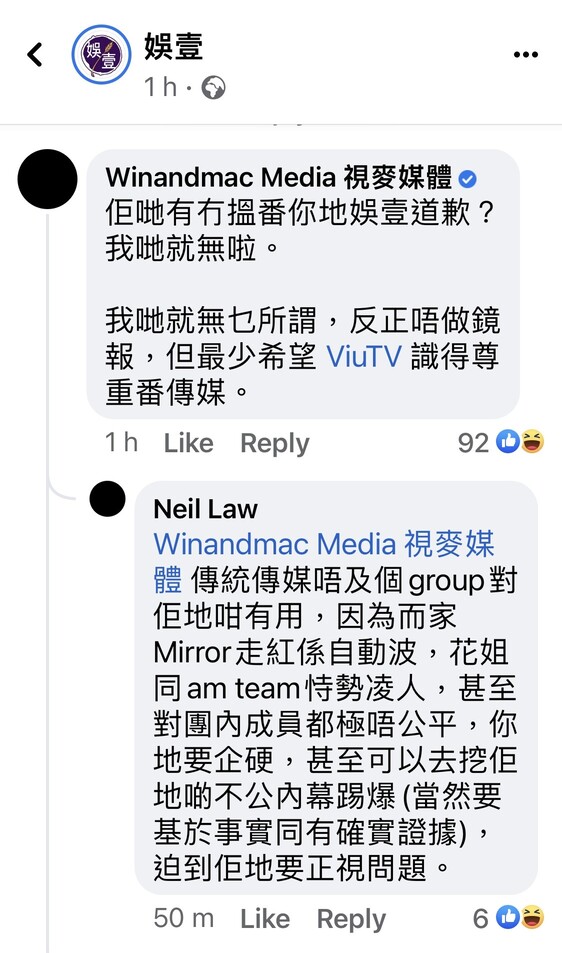Go back using the left chevron arrow
Viewport: 562px width, 953px height.
(x=35, y=55)
